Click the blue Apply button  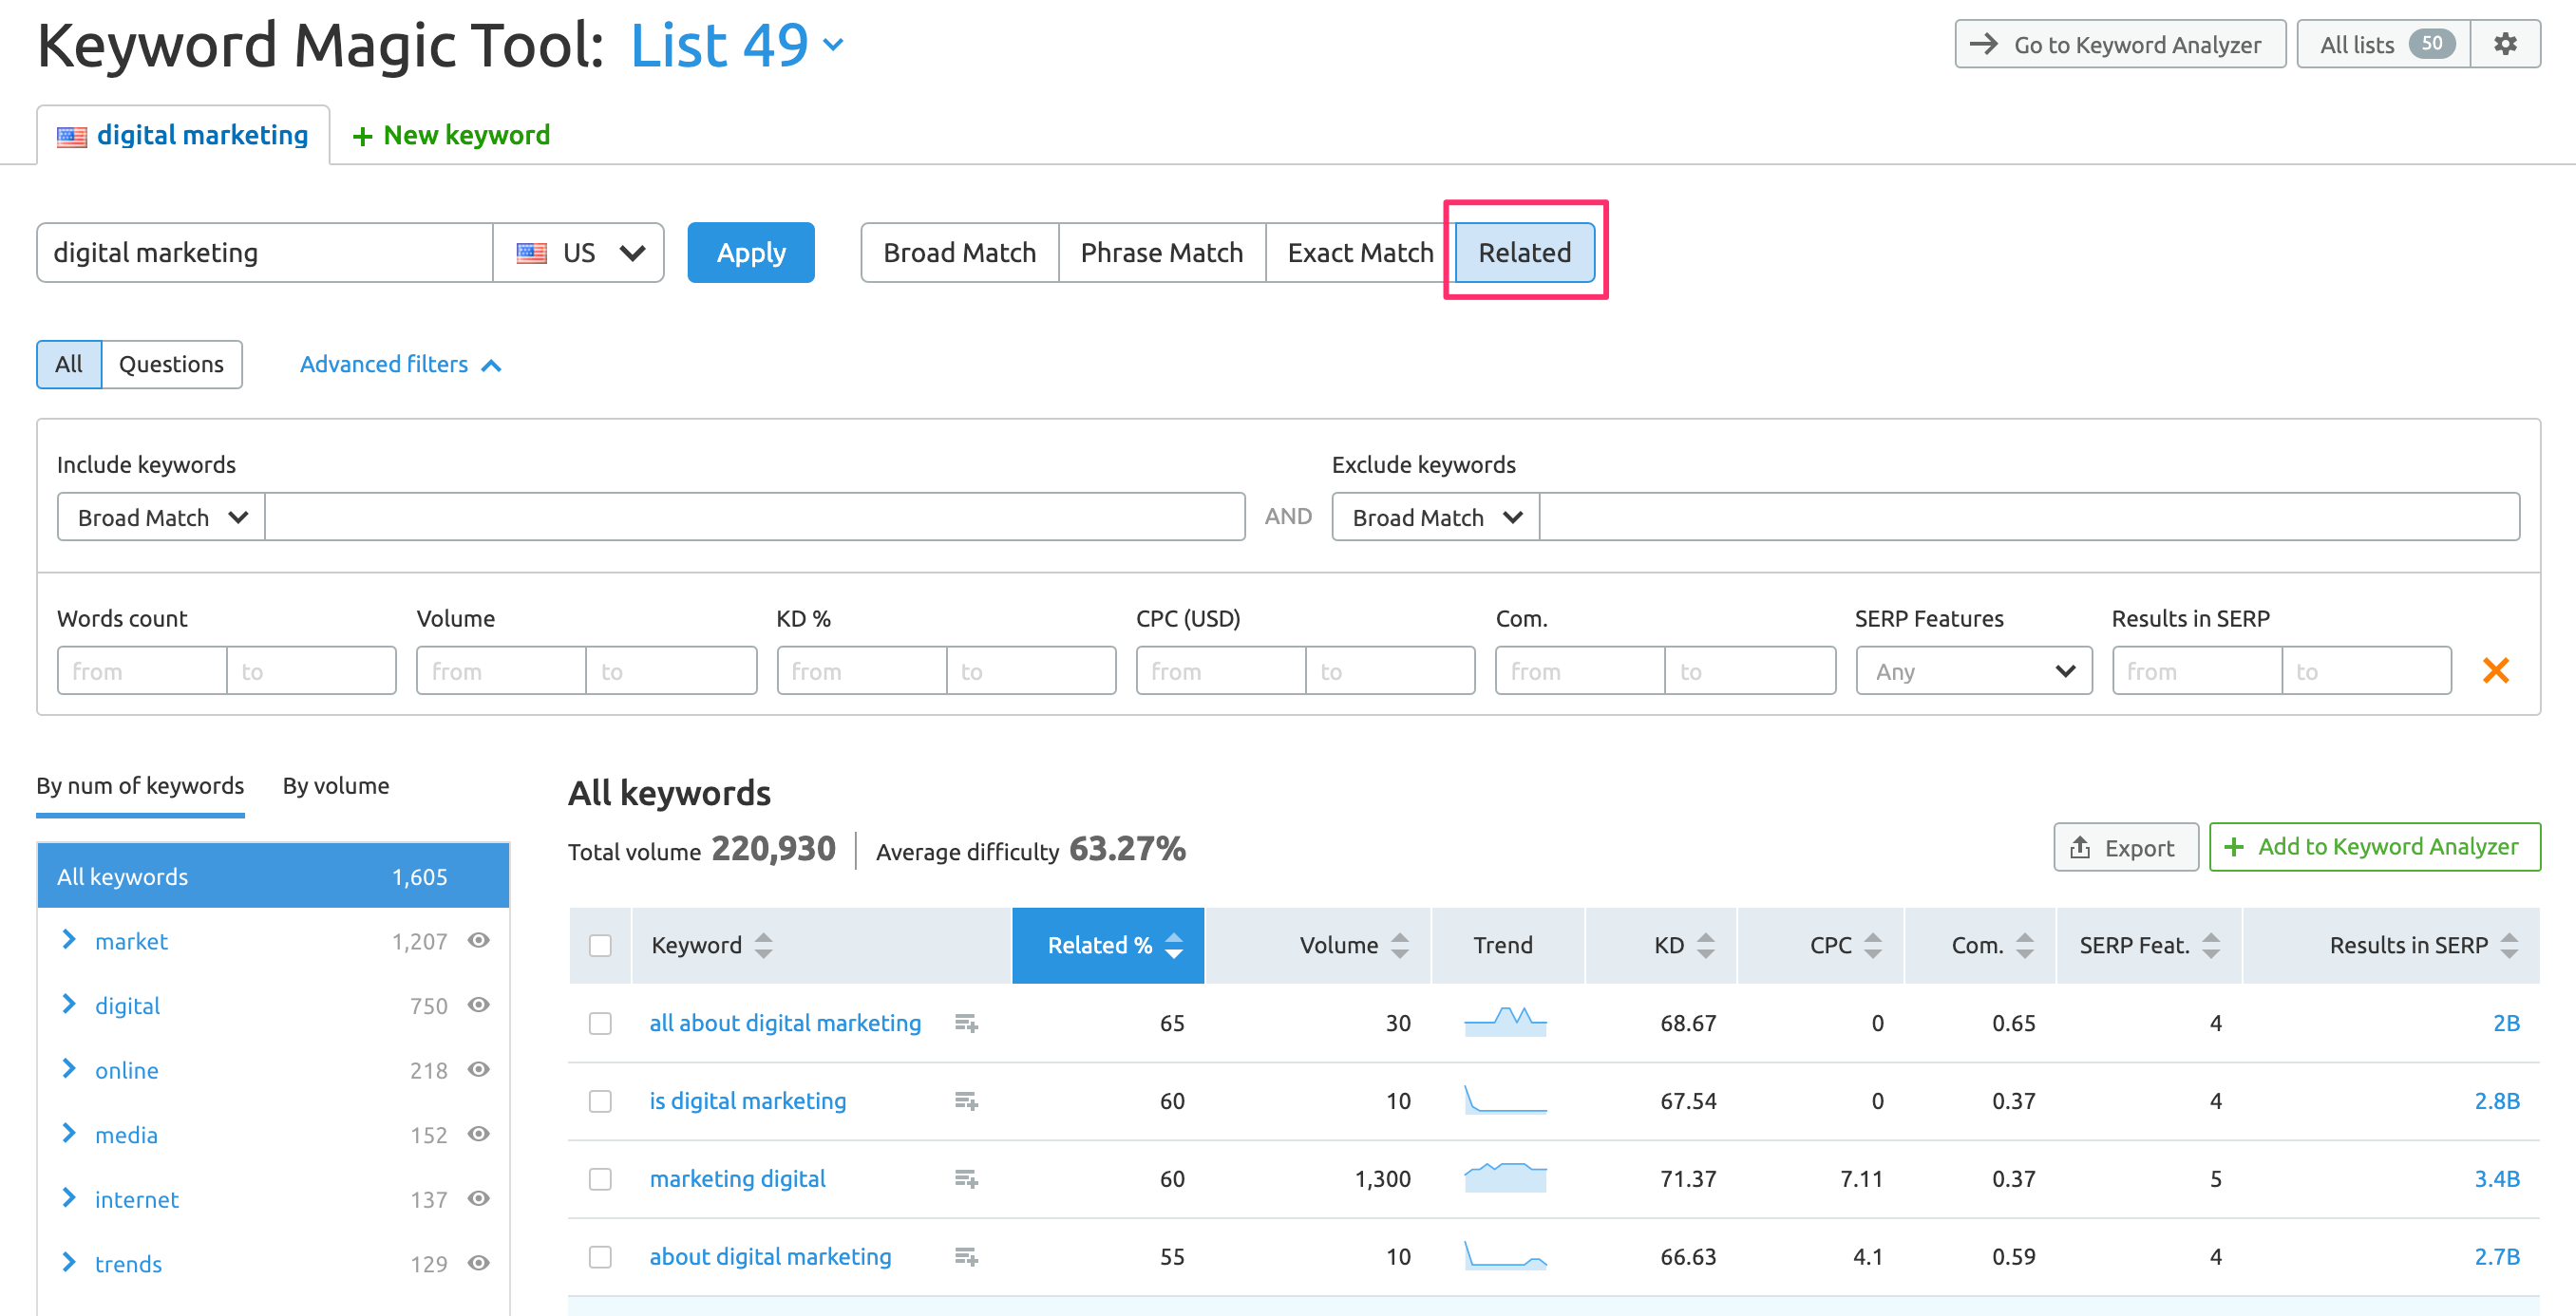750,253
